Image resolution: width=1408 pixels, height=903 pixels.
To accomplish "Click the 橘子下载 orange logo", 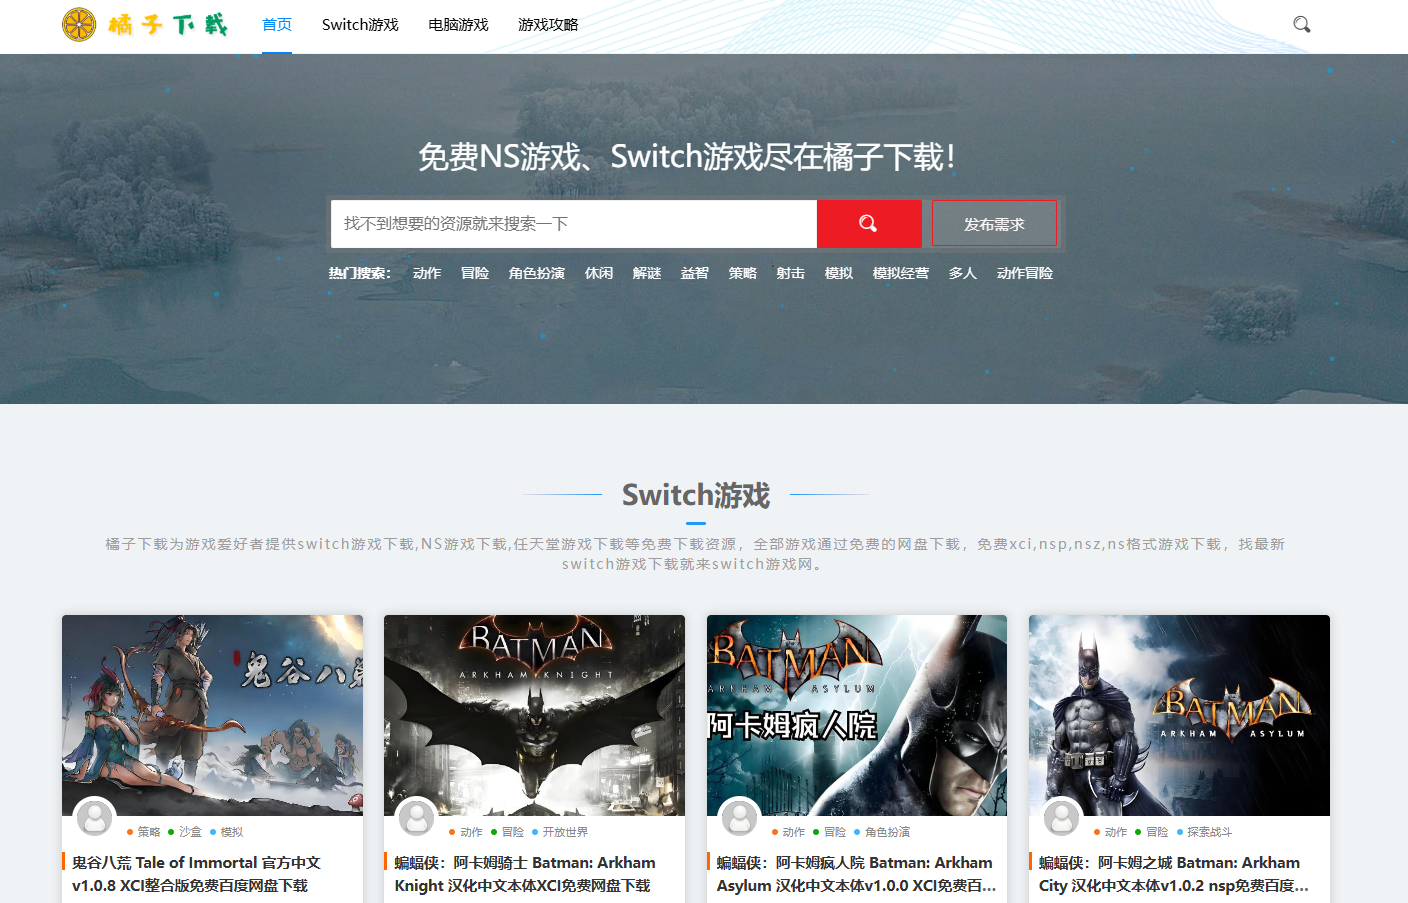I will coord(145,24).
